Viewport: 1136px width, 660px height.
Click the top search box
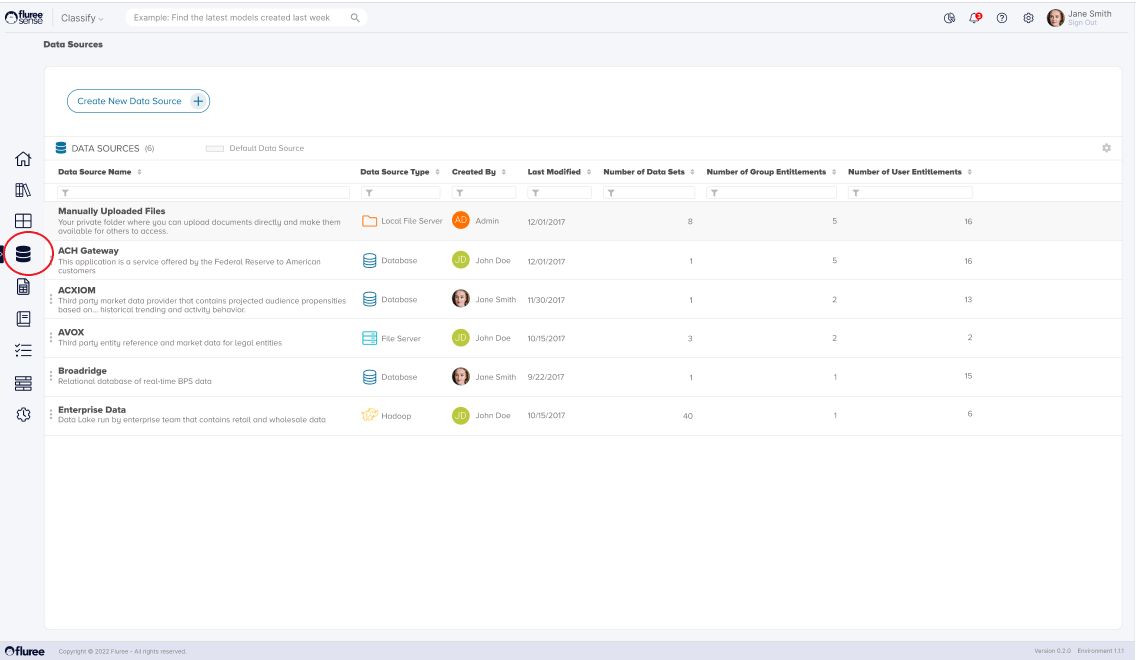pos(240,18)
